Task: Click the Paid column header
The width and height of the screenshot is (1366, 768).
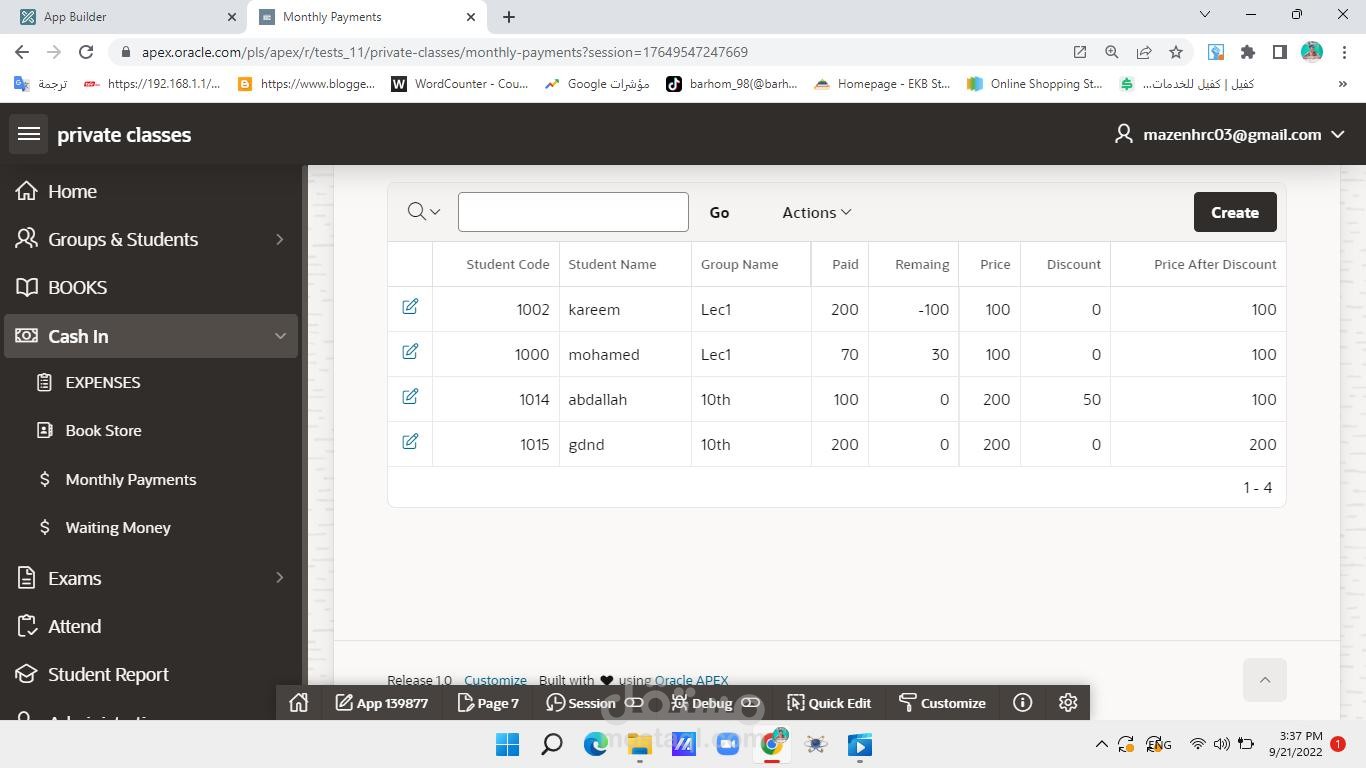Action: pos(845,264)
